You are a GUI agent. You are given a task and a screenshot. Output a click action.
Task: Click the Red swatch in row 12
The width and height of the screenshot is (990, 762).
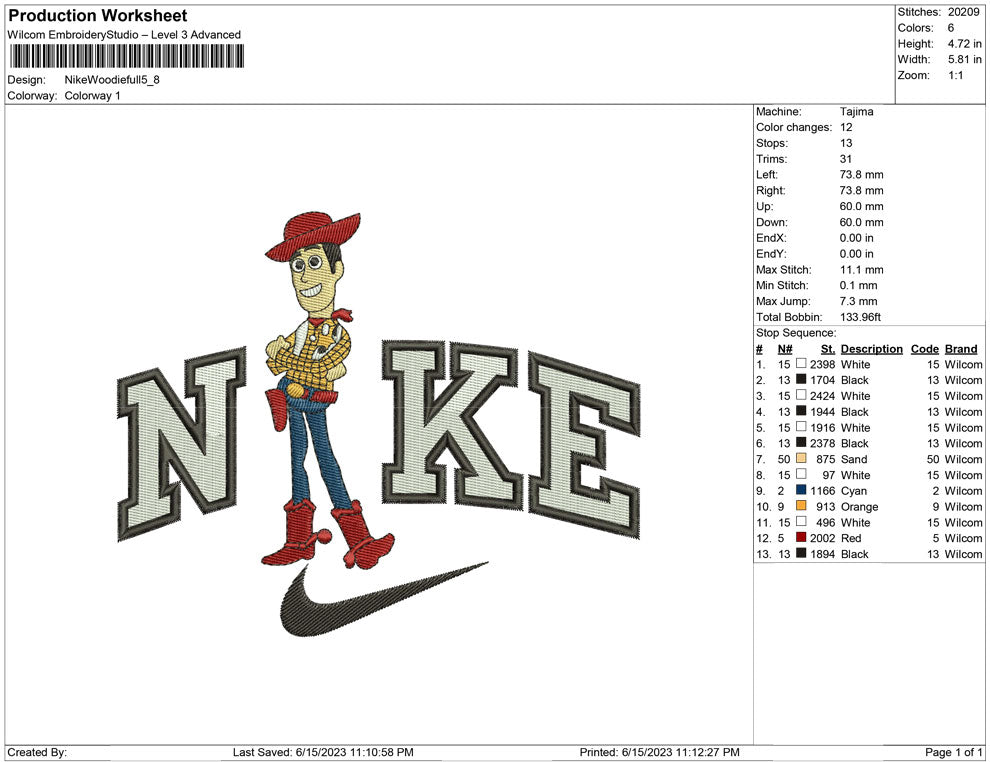point(801,537)
